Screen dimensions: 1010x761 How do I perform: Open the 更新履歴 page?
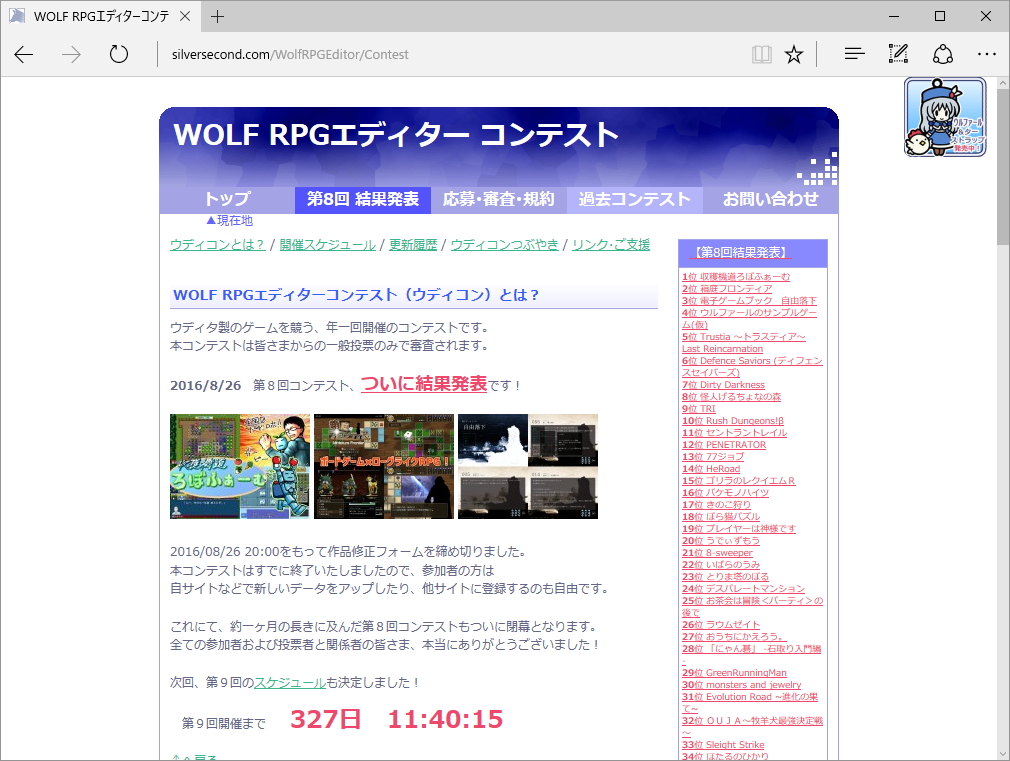pyautogui.click(x=414, y=243)
